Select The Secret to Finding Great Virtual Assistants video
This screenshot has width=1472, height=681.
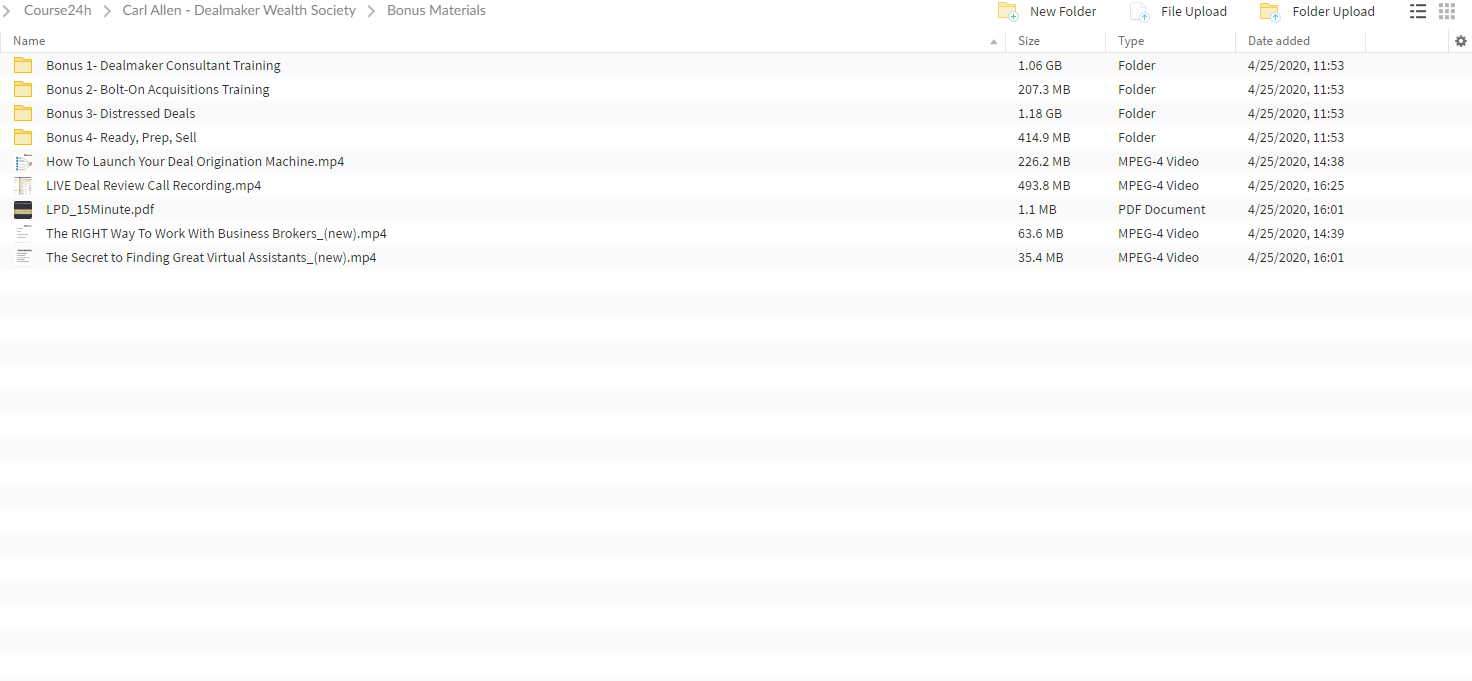pos(211,257)
